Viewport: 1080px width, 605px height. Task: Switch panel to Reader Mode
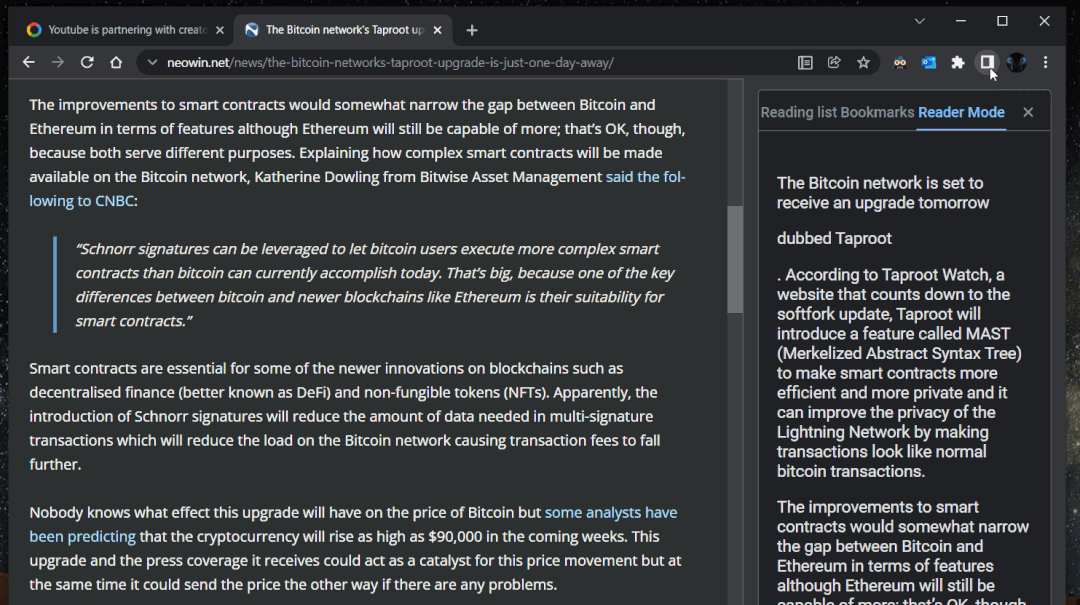tap(961, 112)
